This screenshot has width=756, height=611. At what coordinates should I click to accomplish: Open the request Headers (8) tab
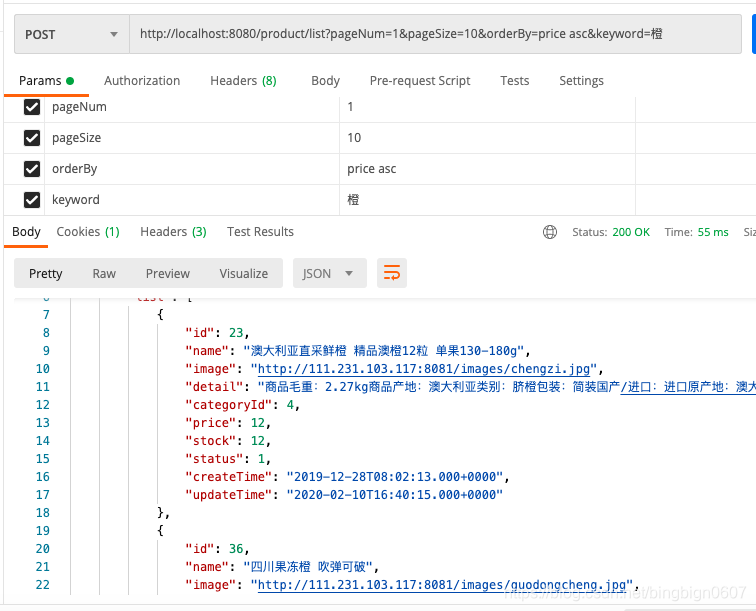click(x=243, y=81)
